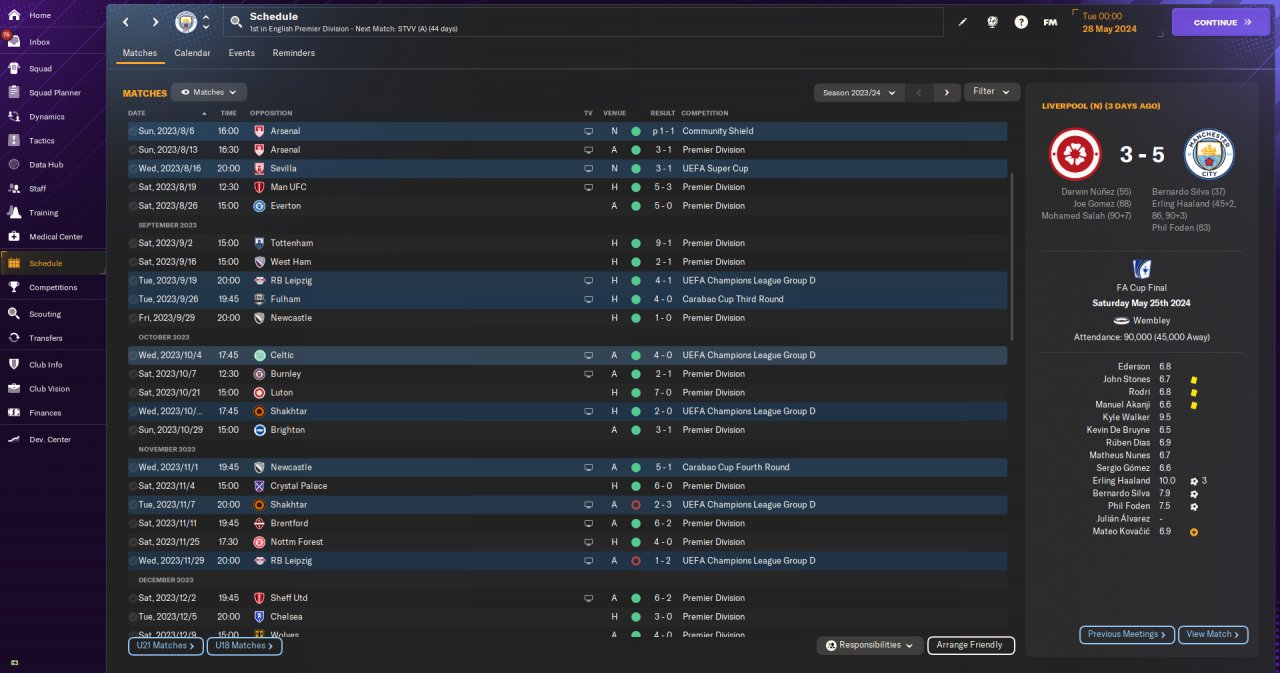Toggle the circle on the Sat, 2023/10/21 row
1280x673 pixels.
[133, 393]
